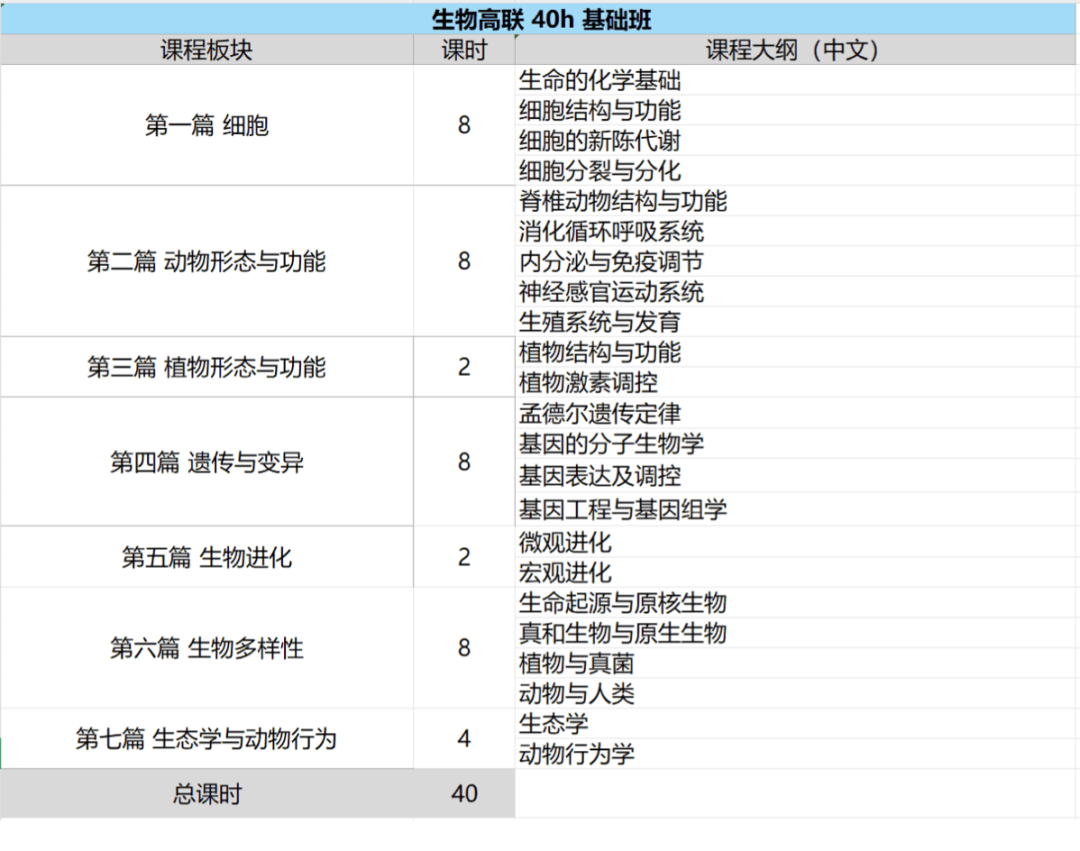This screenshot has height=851, width=1080.
Task: Click the cell 宏观进化
Action: 795,572
